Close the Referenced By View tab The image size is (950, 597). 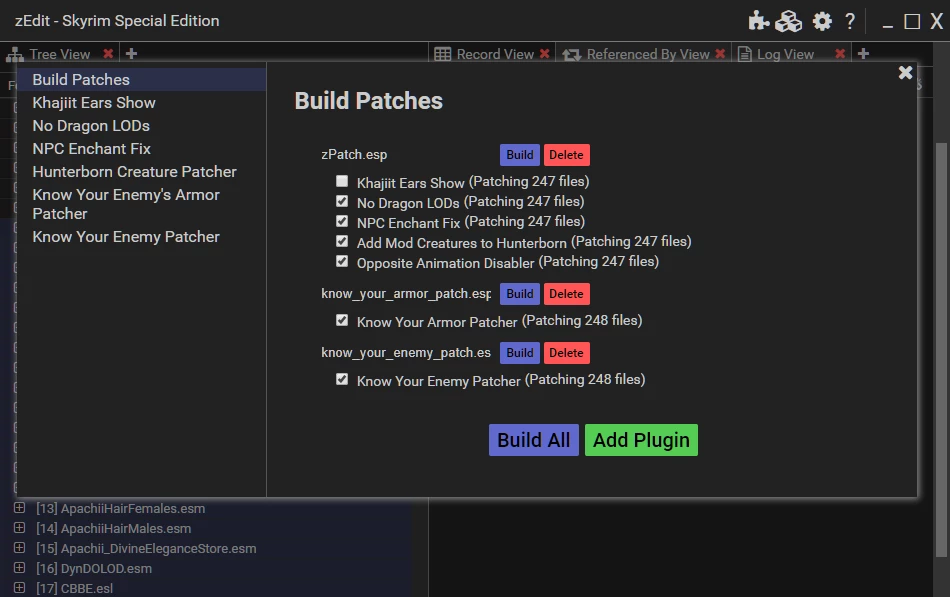pos(720,53)
